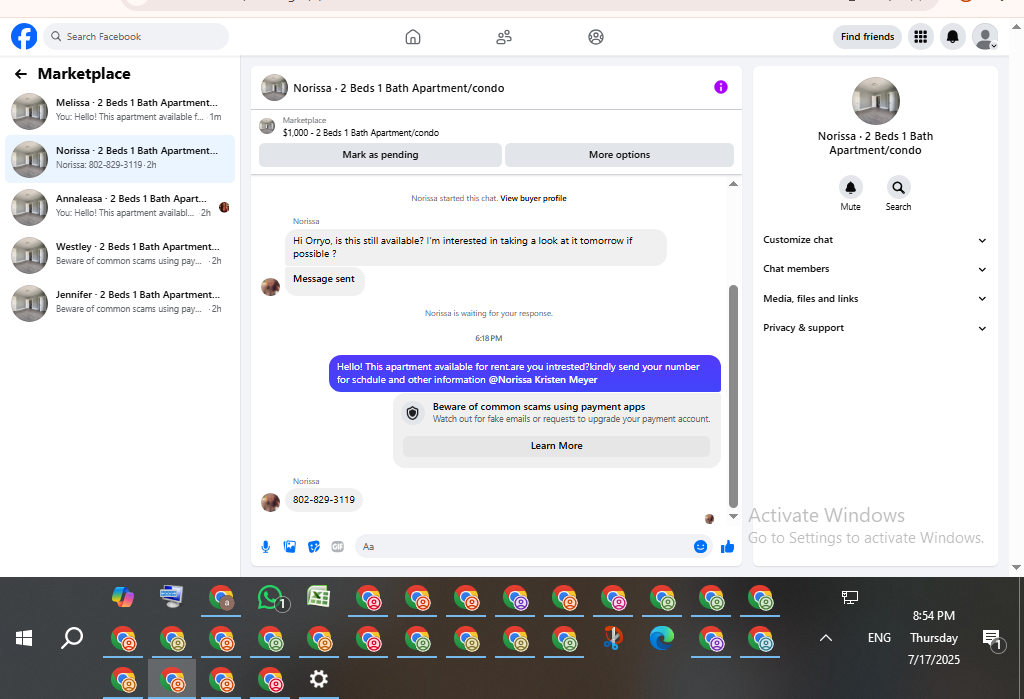Open WhatsApp from the taskbar
1024x699 pixels.
point(271,598)
